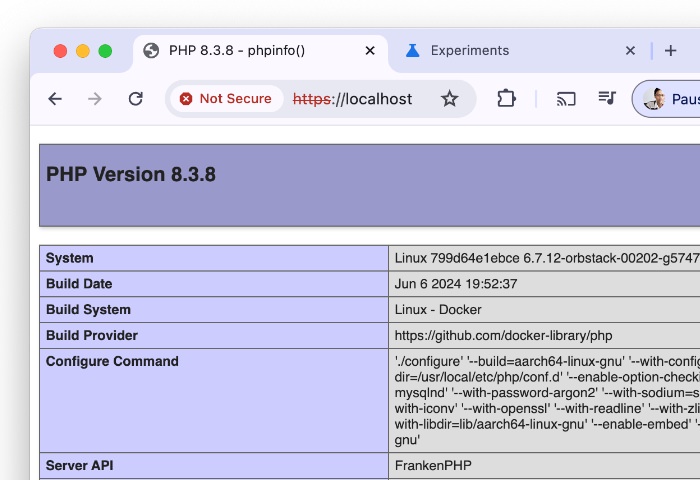The width and height of the screenshot is (700, 480).
Task: Click the FrankenPHP value
Action: (x=433, y=465)
